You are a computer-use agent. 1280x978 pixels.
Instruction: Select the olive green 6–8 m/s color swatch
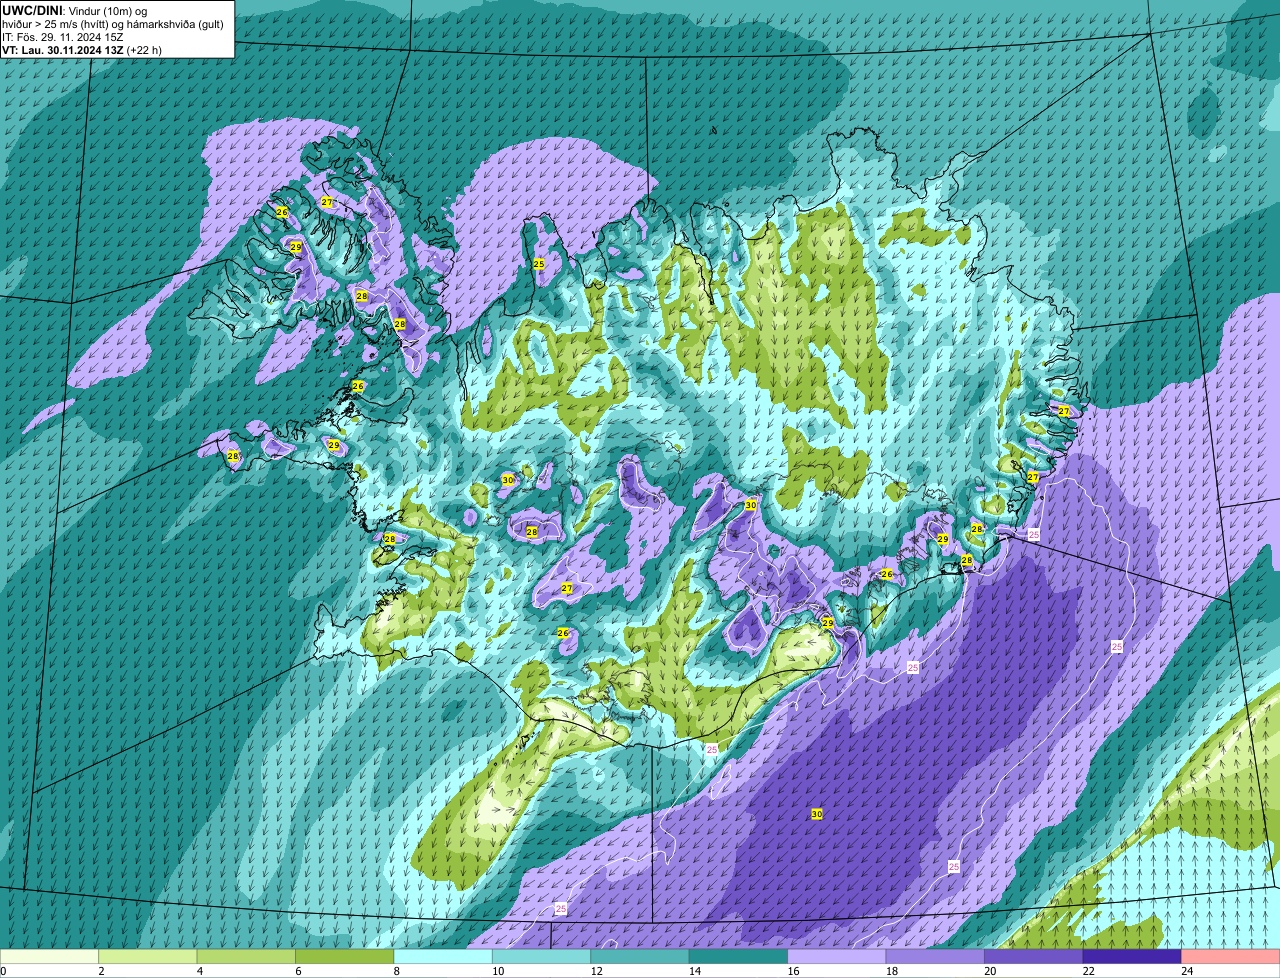[346, 956]
